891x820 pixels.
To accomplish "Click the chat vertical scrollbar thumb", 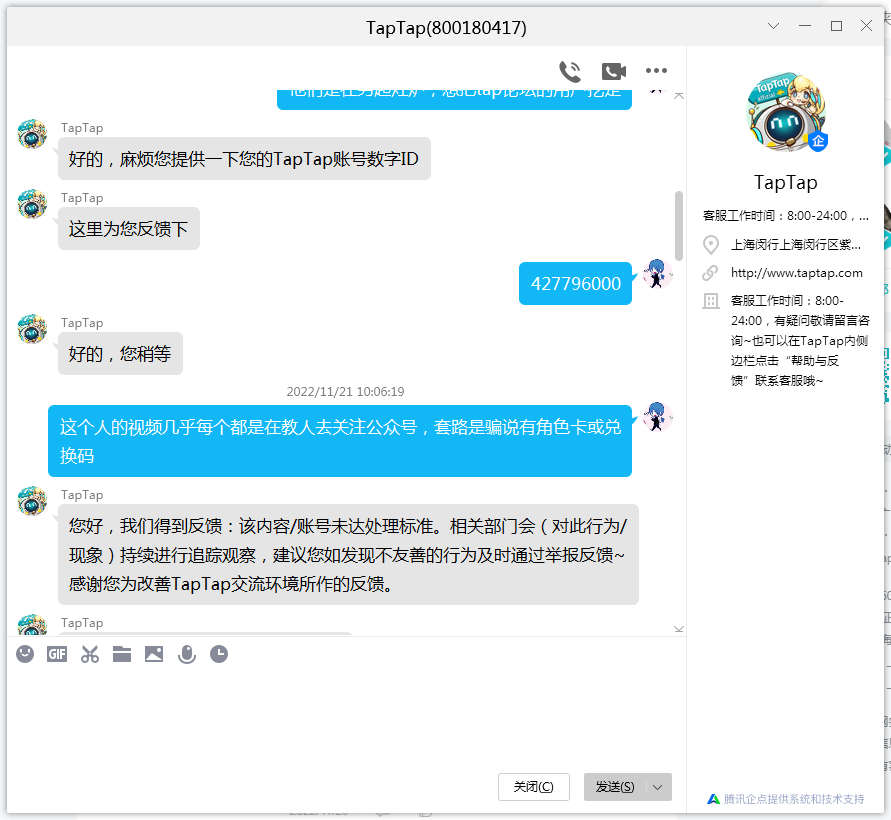I will [x=678, y=226].
